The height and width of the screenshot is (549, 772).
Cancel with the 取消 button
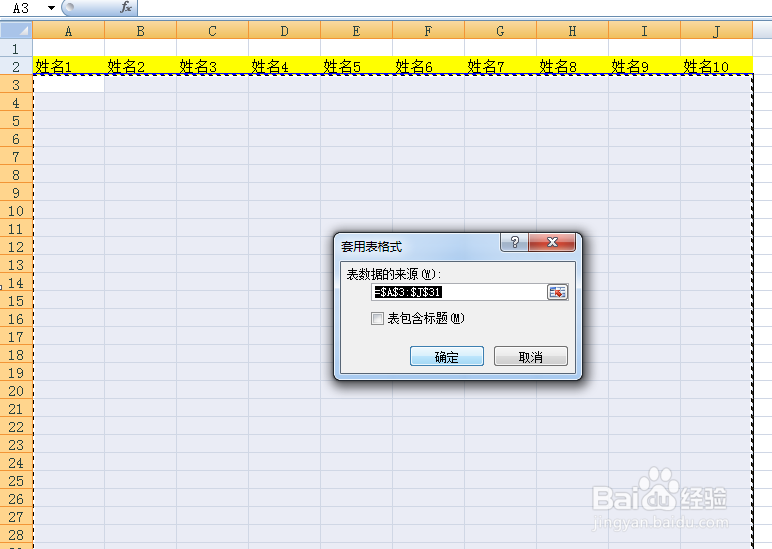(531, 356)
